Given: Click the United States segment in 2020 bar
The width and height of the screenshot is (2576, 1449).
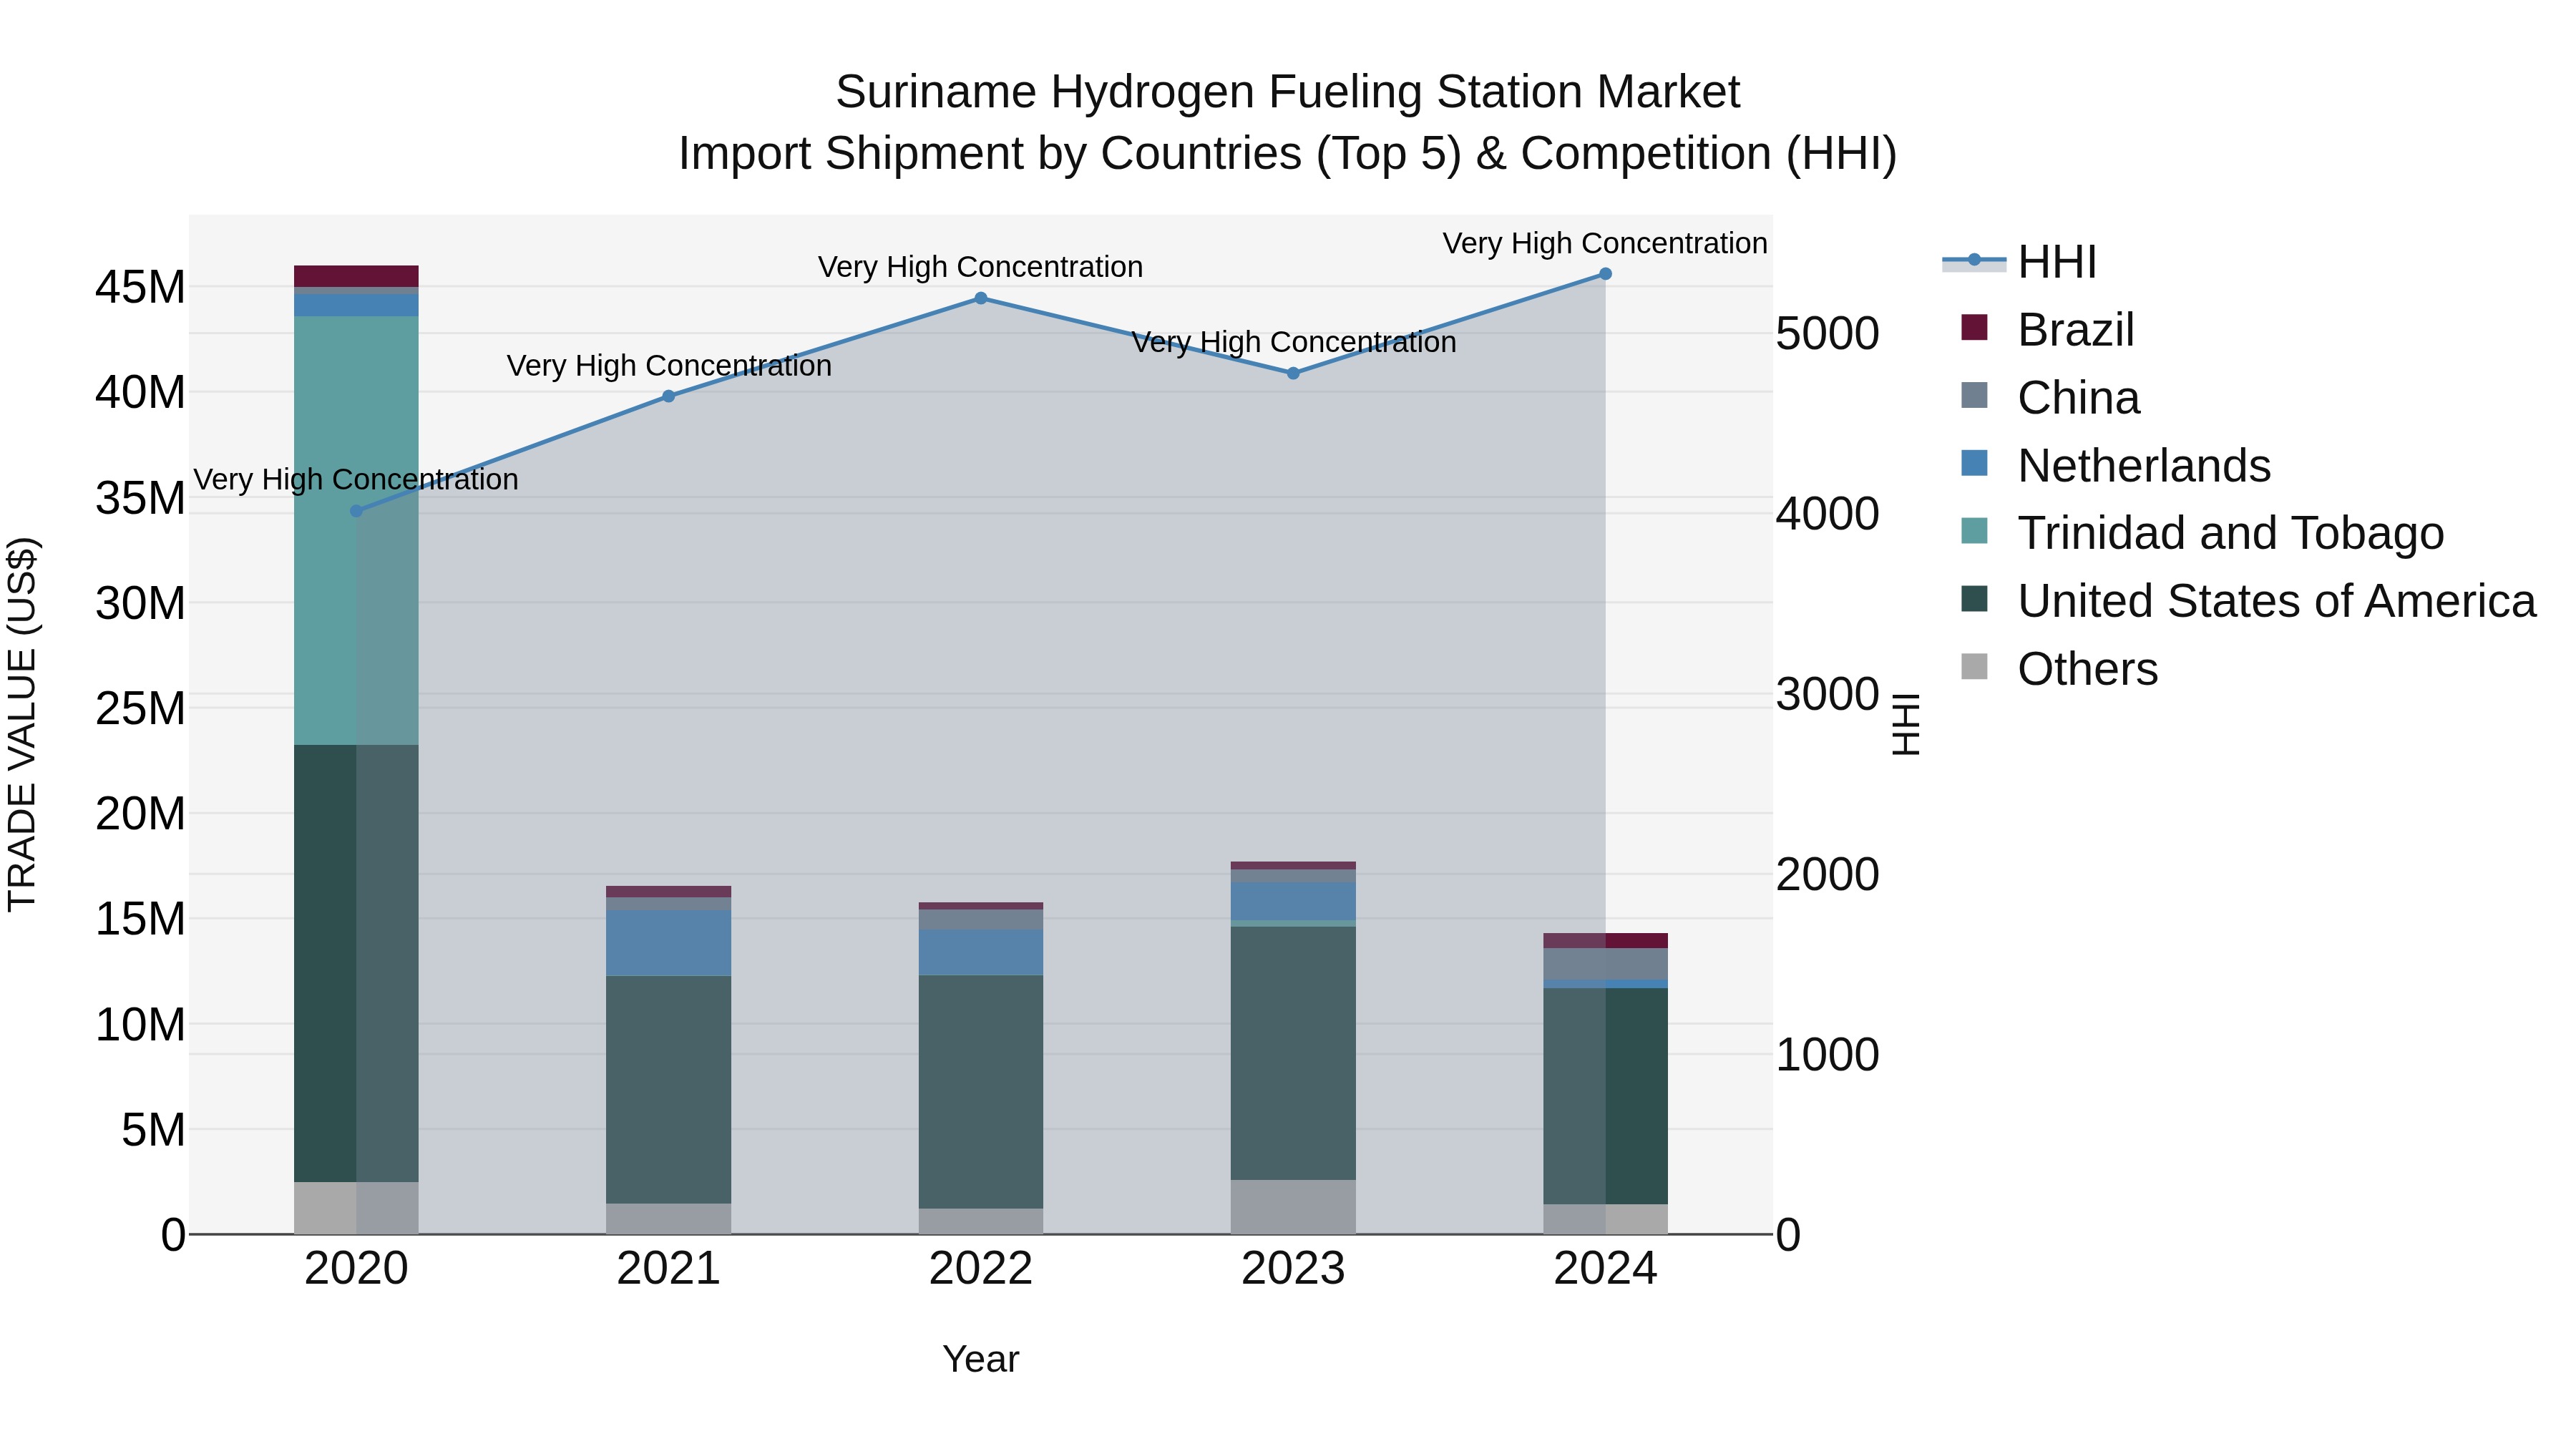Looking at the screenshot, I should tap(356, 963).
